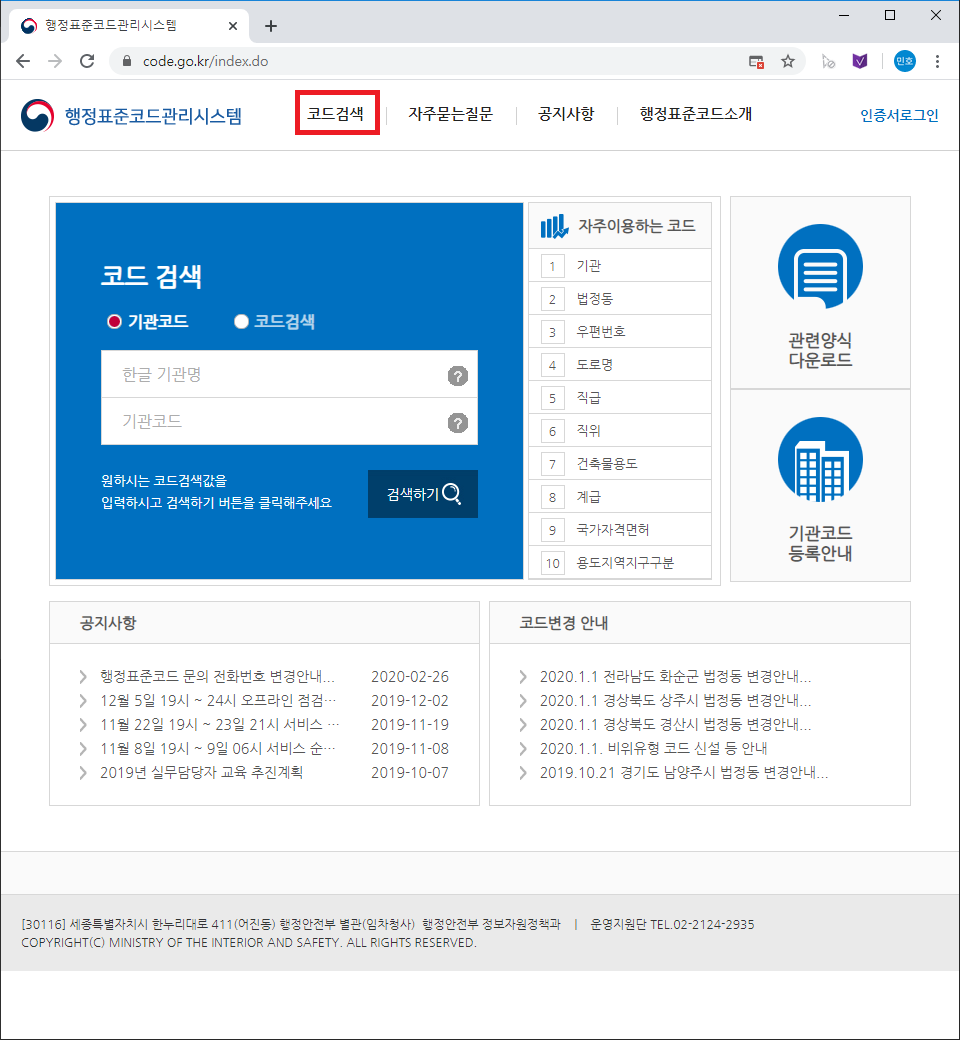Open the Chrome three-dot menu
This screenshot has width=960, height=1040.
tap(937, 60)
